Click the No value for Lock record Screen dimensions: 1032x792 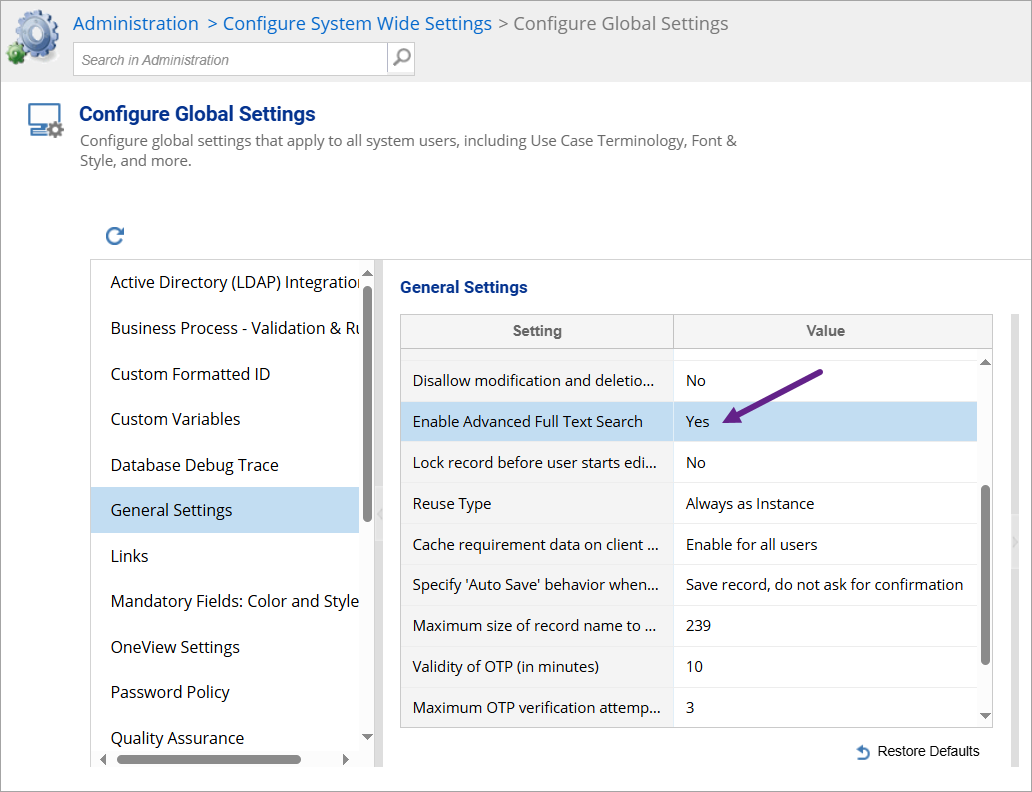click(x=696, y=463)
